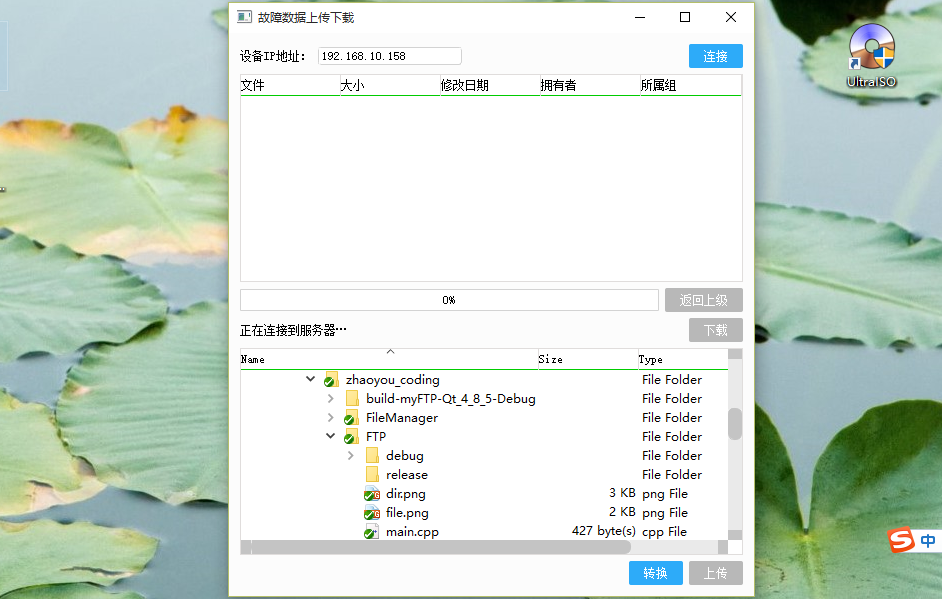The width and height of the screenshot is (942, 599).
Task: Select the build-myFTP-Qt_4_8_5-Debug row
Action: pyautogui.click(x=484, y=398)
